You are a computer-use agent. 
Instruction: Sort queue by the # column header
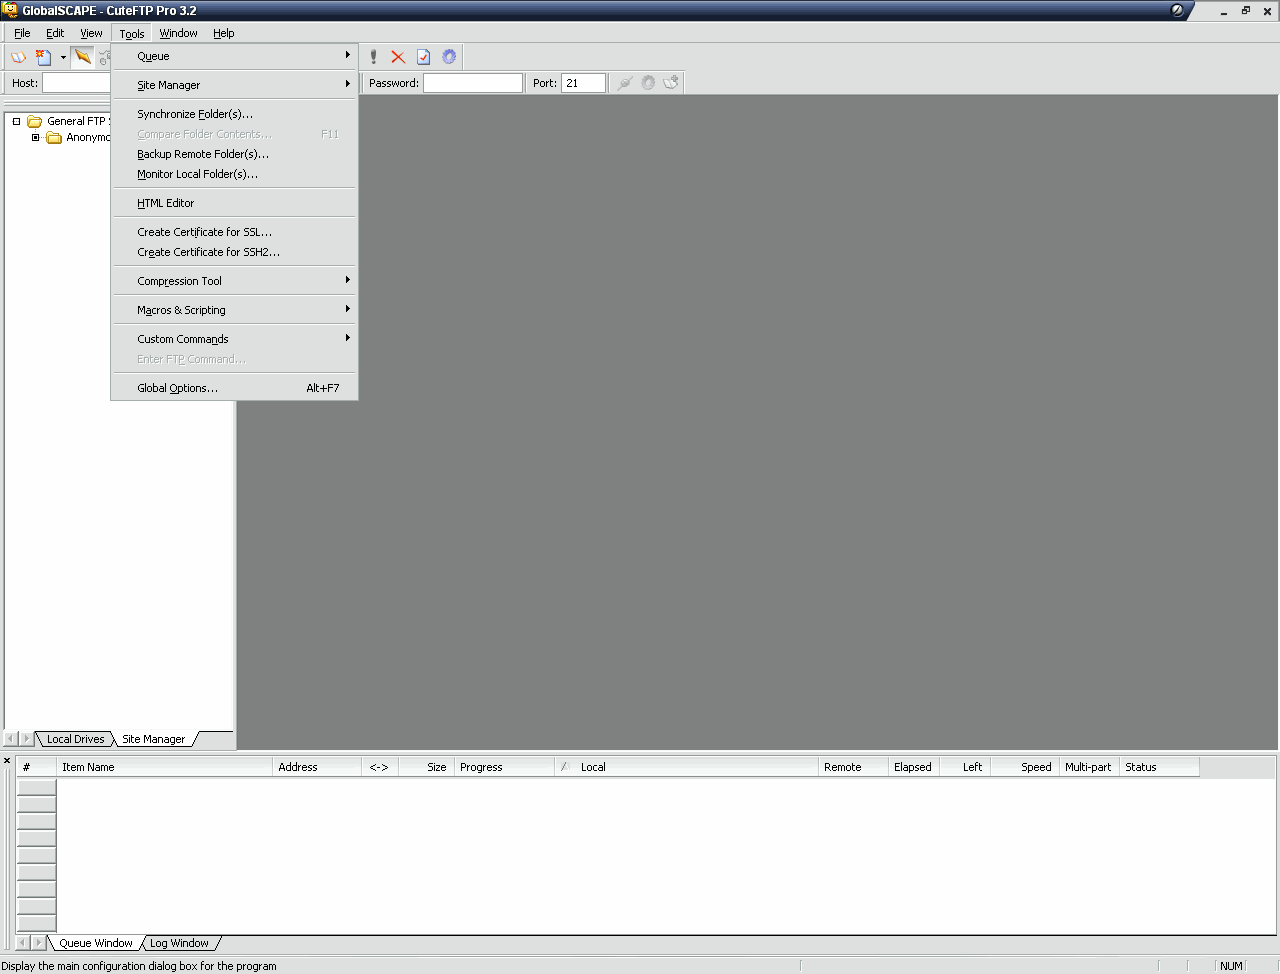click(36, 767)
